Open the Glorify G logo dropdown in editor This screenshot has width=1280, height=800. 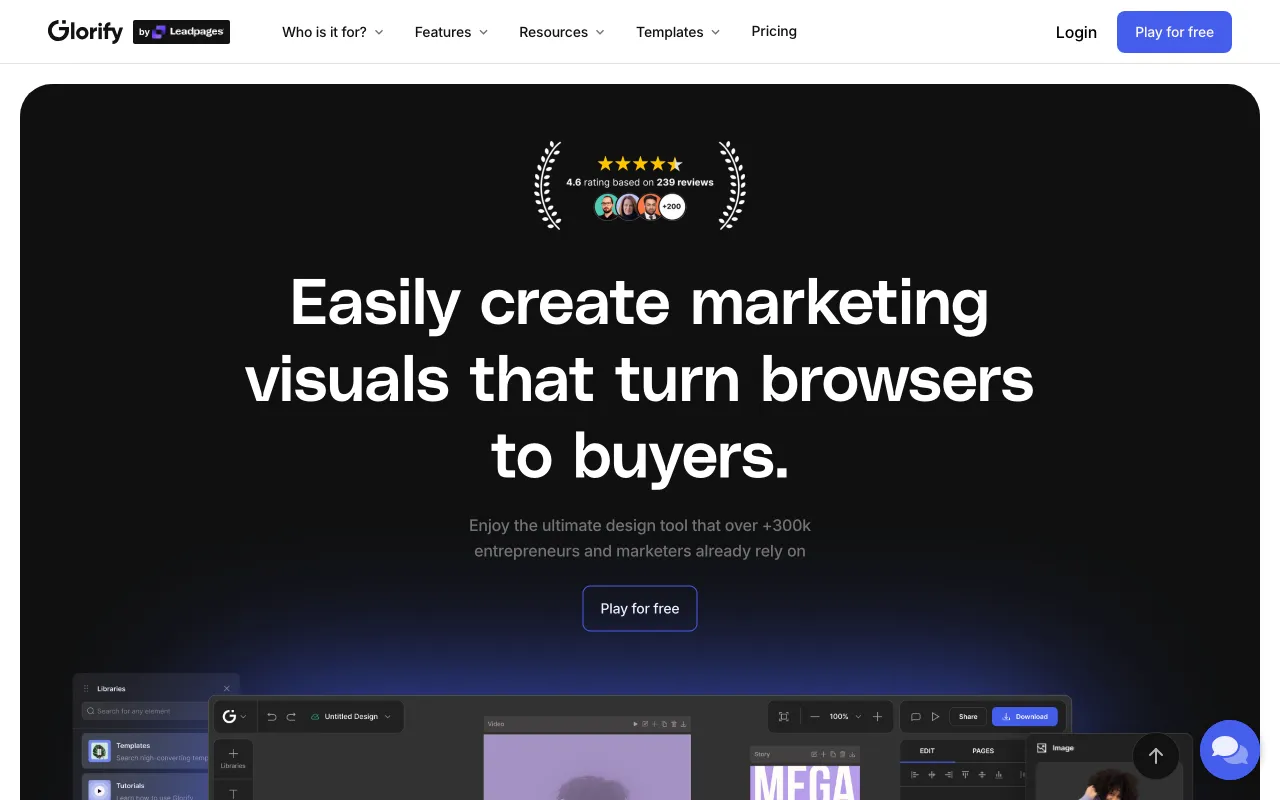tap(234, 717)
